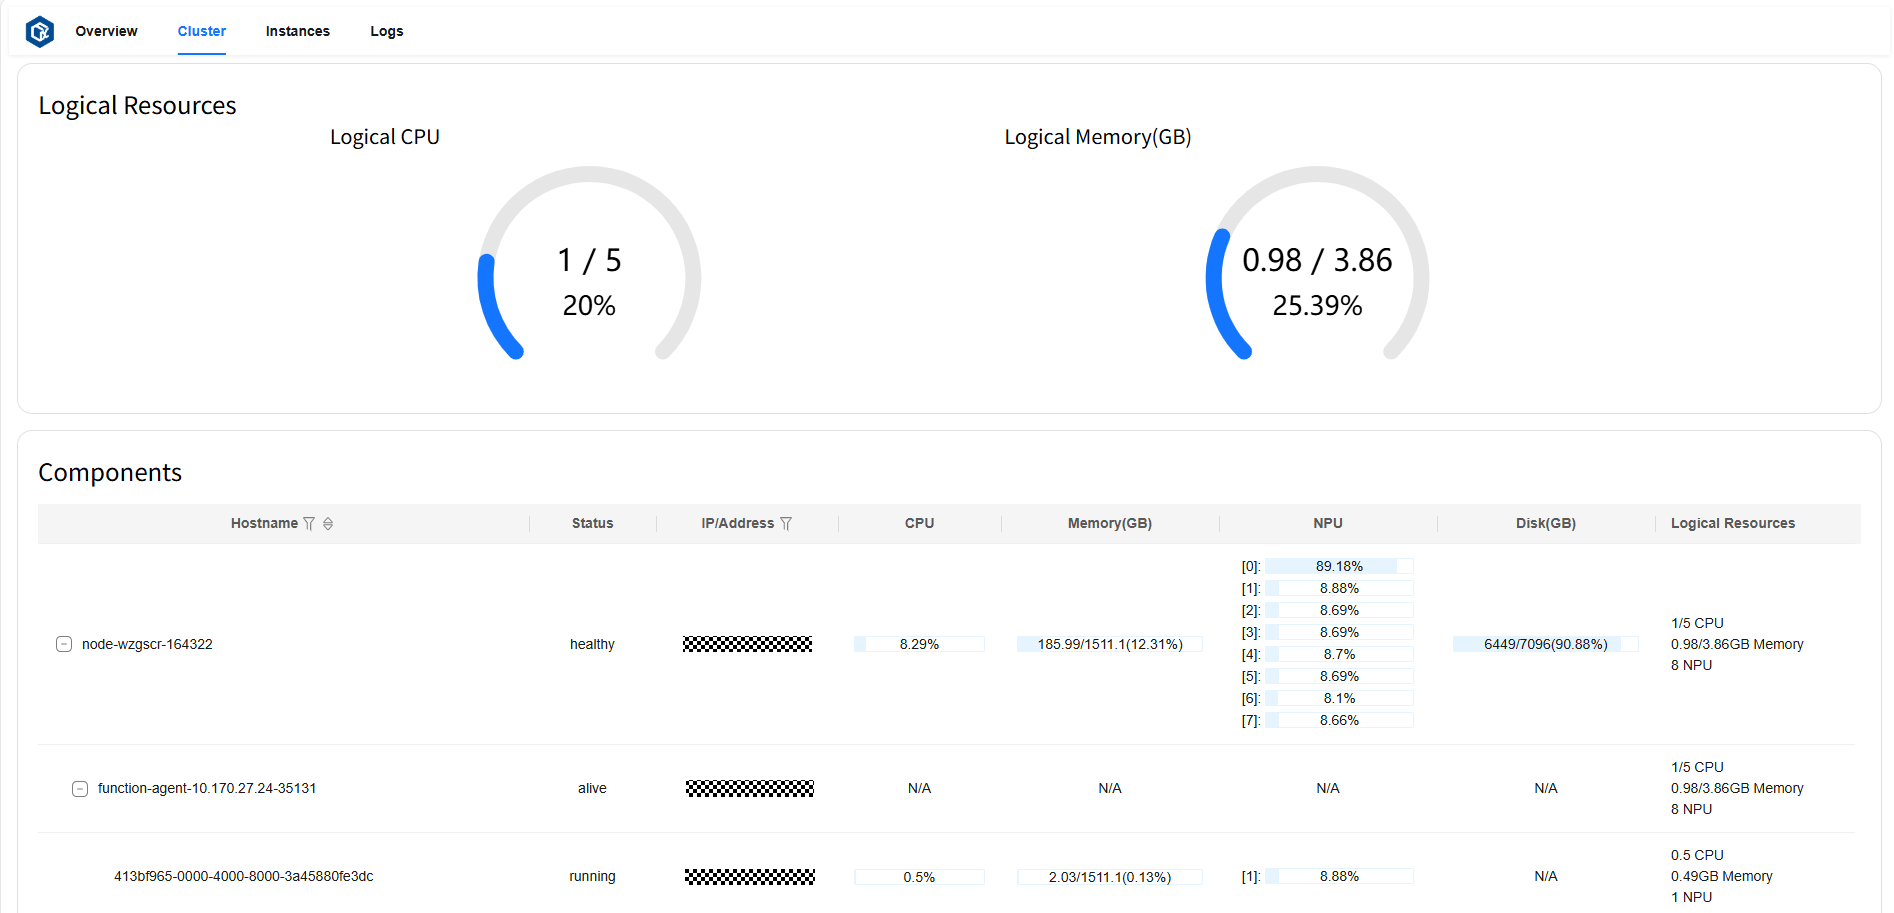Open the Hostname column filter
Screen dimensions: 1894x913
point(309,524)
